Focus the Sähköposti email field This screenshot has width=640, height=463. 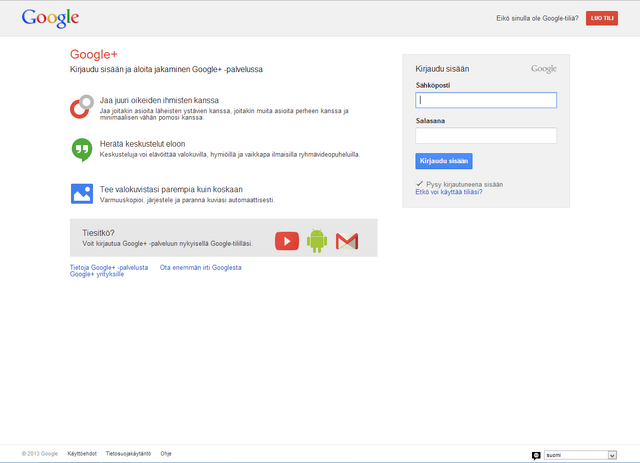(x=486, y=100)
